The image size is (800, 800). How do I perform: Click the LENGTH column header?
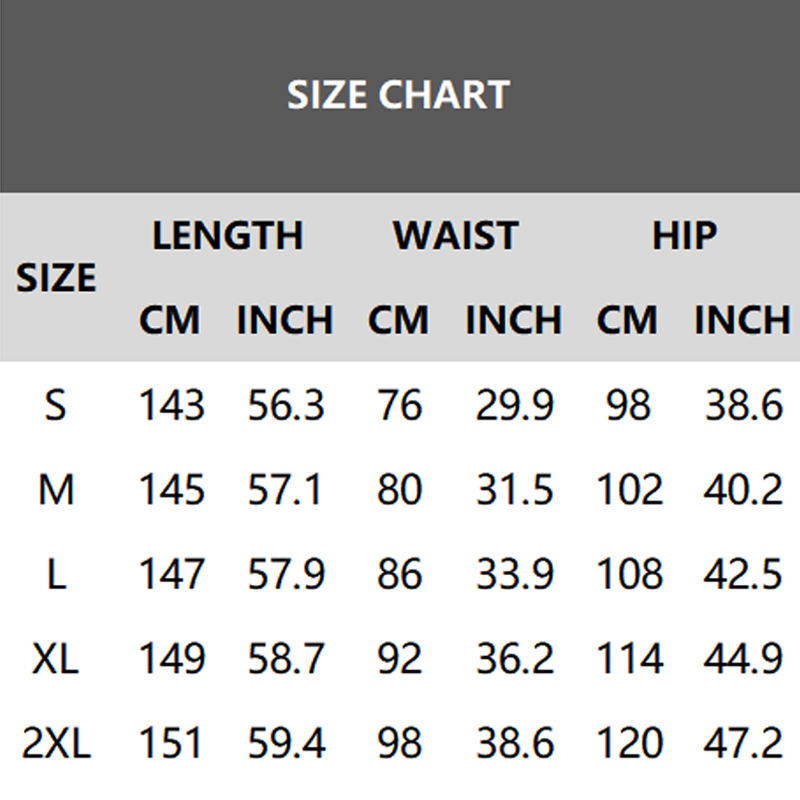click(227, 236)
